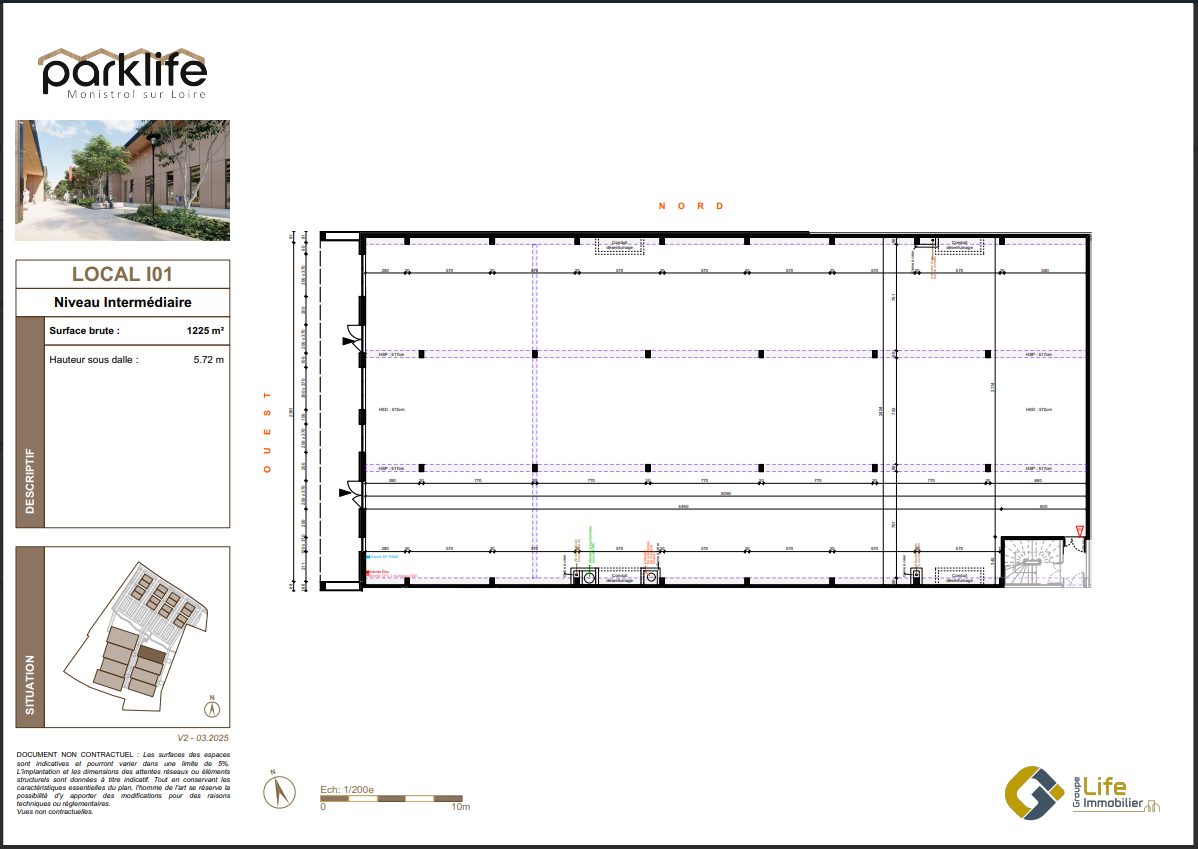This screenshot has width=1198, height=849.
Task: Click the Surface brute 1225 m² row
Action: (x=136, y=330)
